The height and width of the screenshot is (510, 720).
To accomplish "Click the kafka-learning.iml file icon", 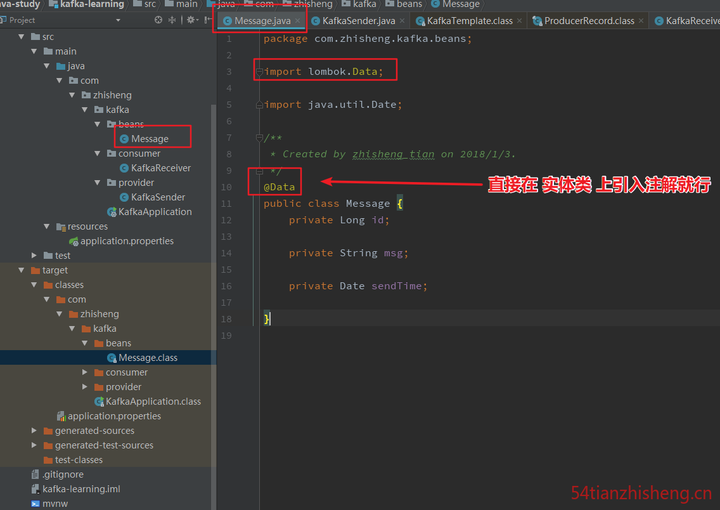I will (35, 489).
